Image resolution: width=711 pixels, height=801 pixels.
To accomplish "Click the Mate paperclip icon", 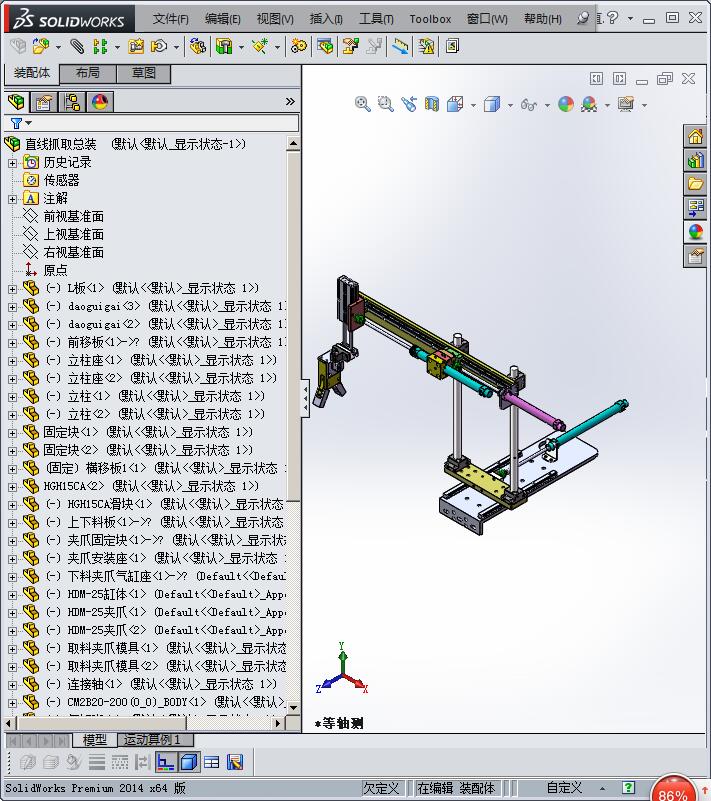I will (x=77, y=46).
